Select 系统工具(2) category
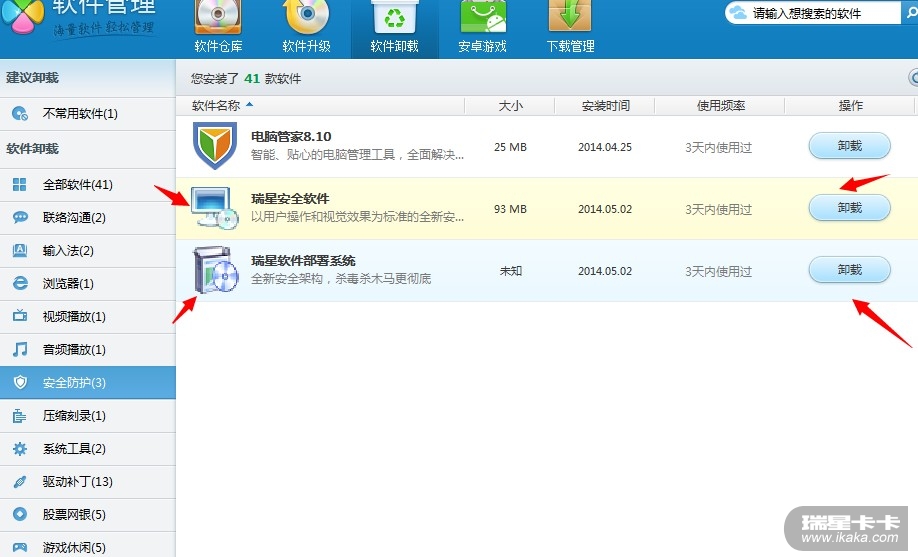Image resolution: width=918 pixels, height=557 pixels. [88, 449]
